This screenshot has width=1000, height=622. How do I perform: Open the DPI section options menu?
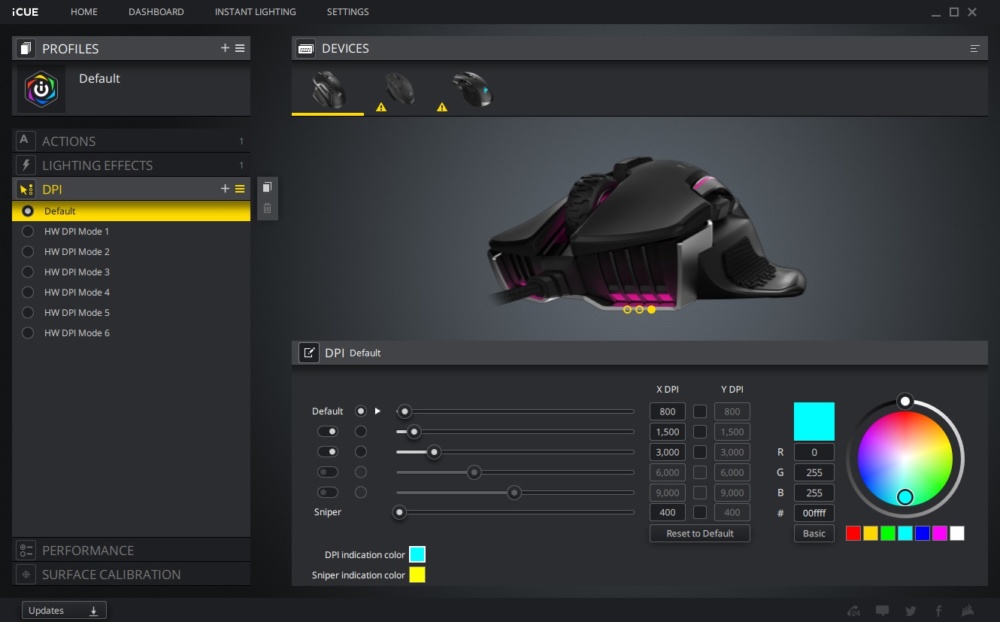coord(240,189)
